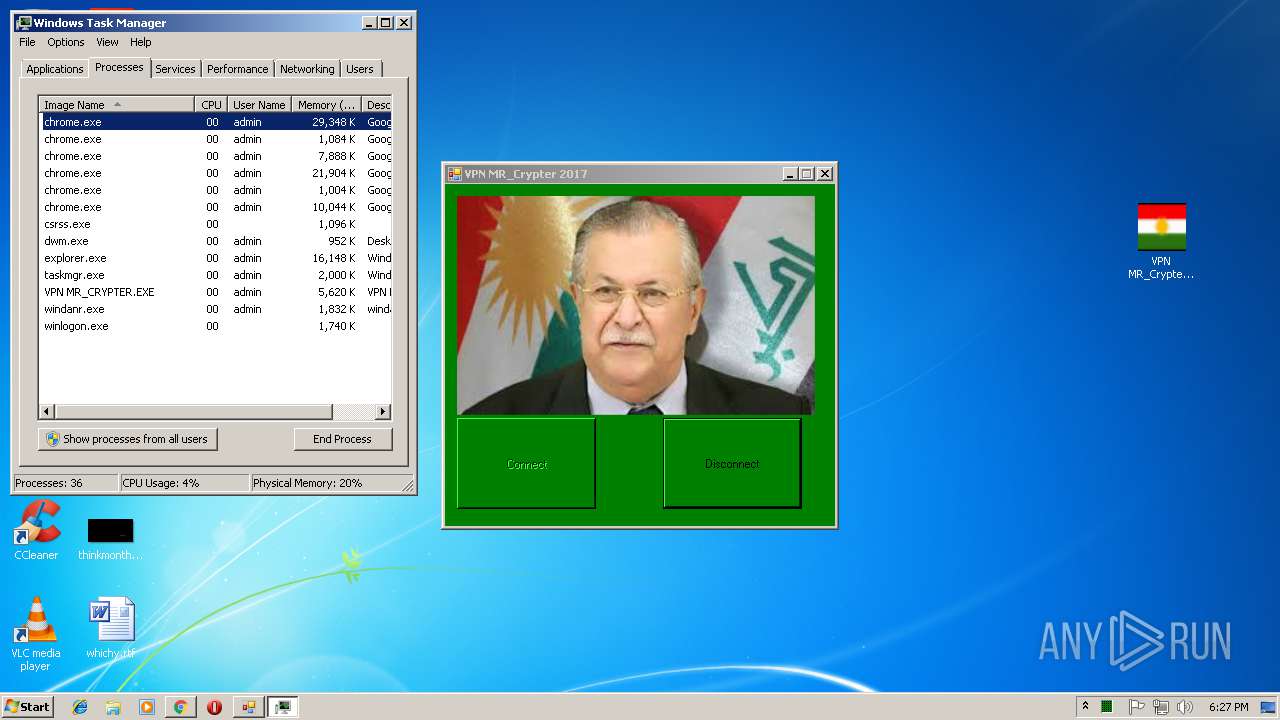Sort processes by User Name column
The width and height of the screenshot is (1280, 720).
[x=259, y=105]
